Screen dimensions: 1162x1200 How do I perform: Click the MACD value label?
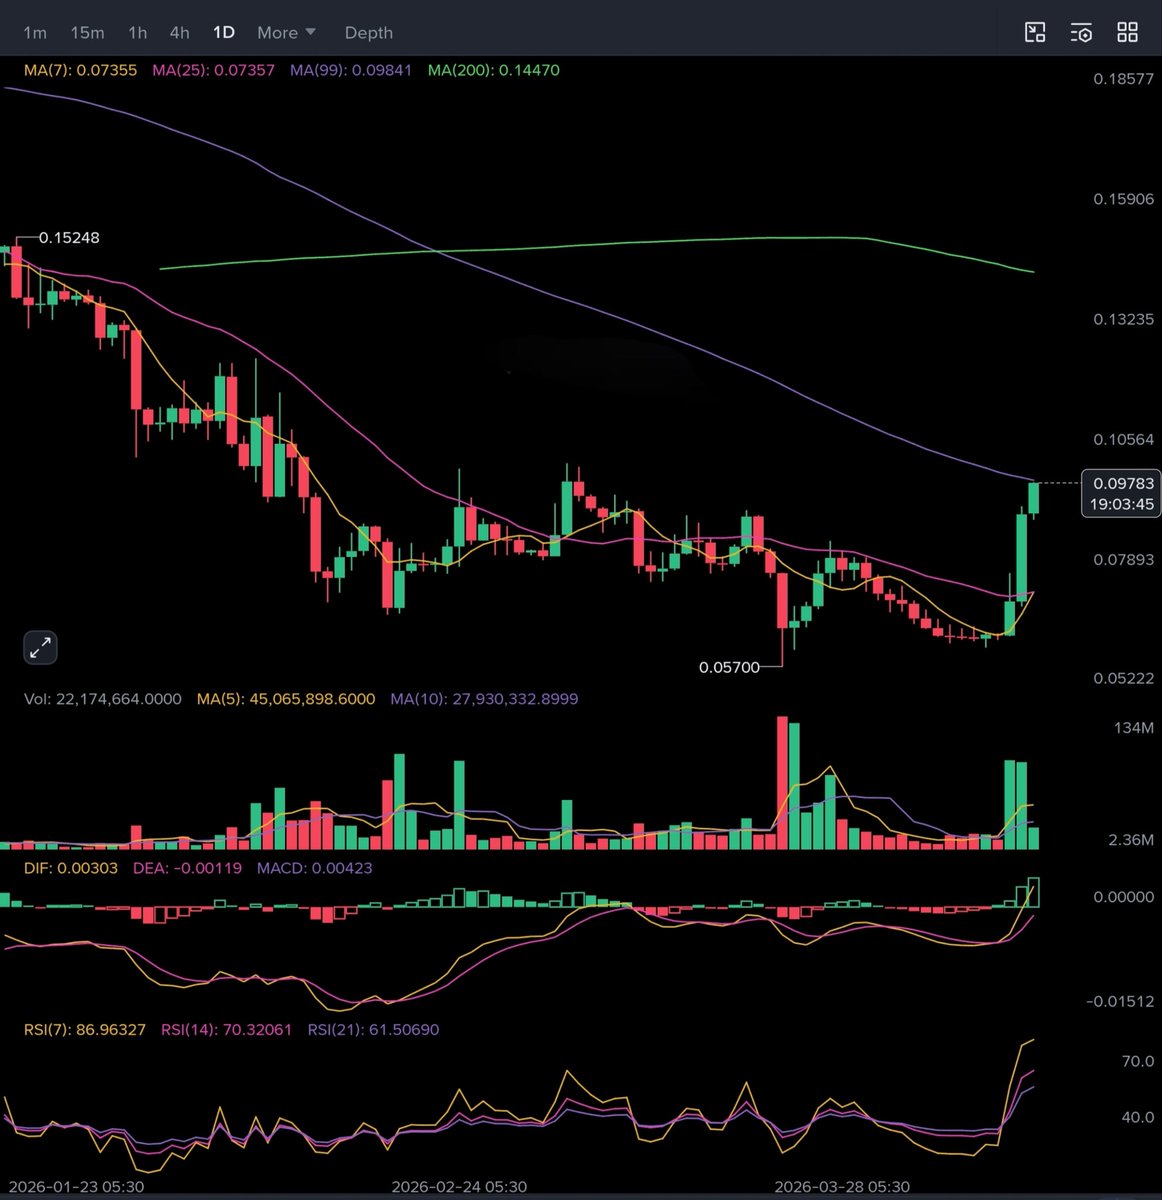coord(314,868)
